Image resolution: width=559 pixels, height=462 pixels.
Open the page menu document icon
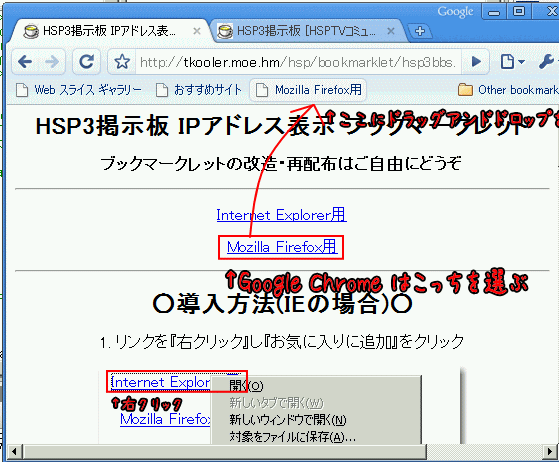click(x=512, y=62)
